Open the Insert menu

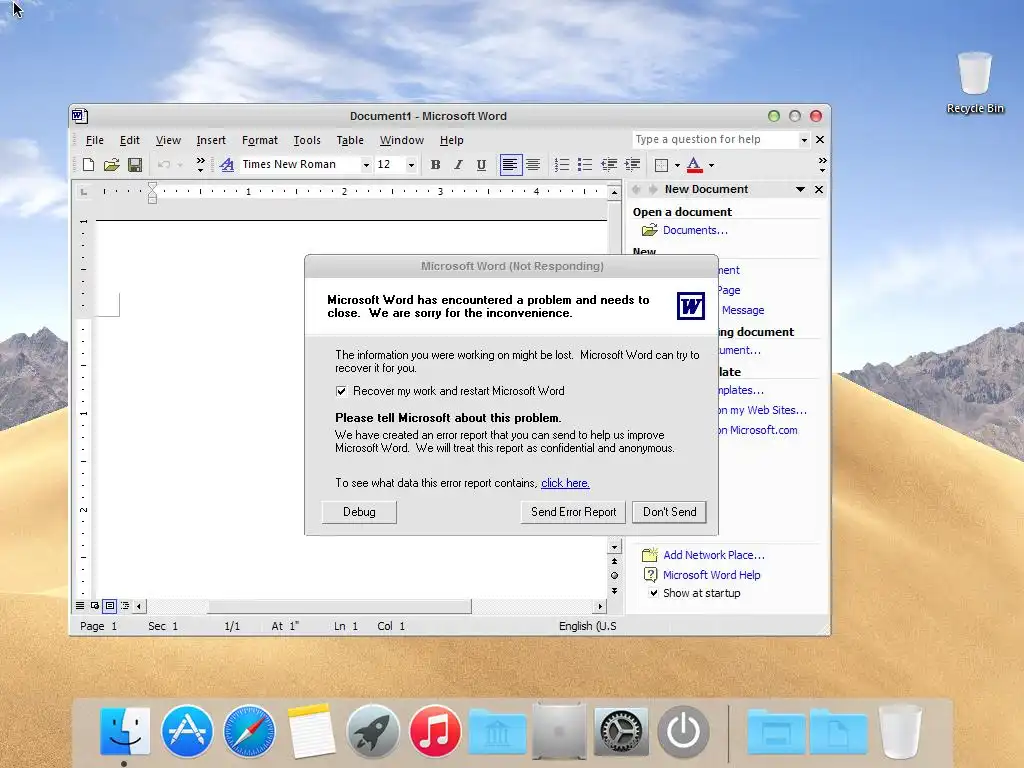(x=211, y=140)
